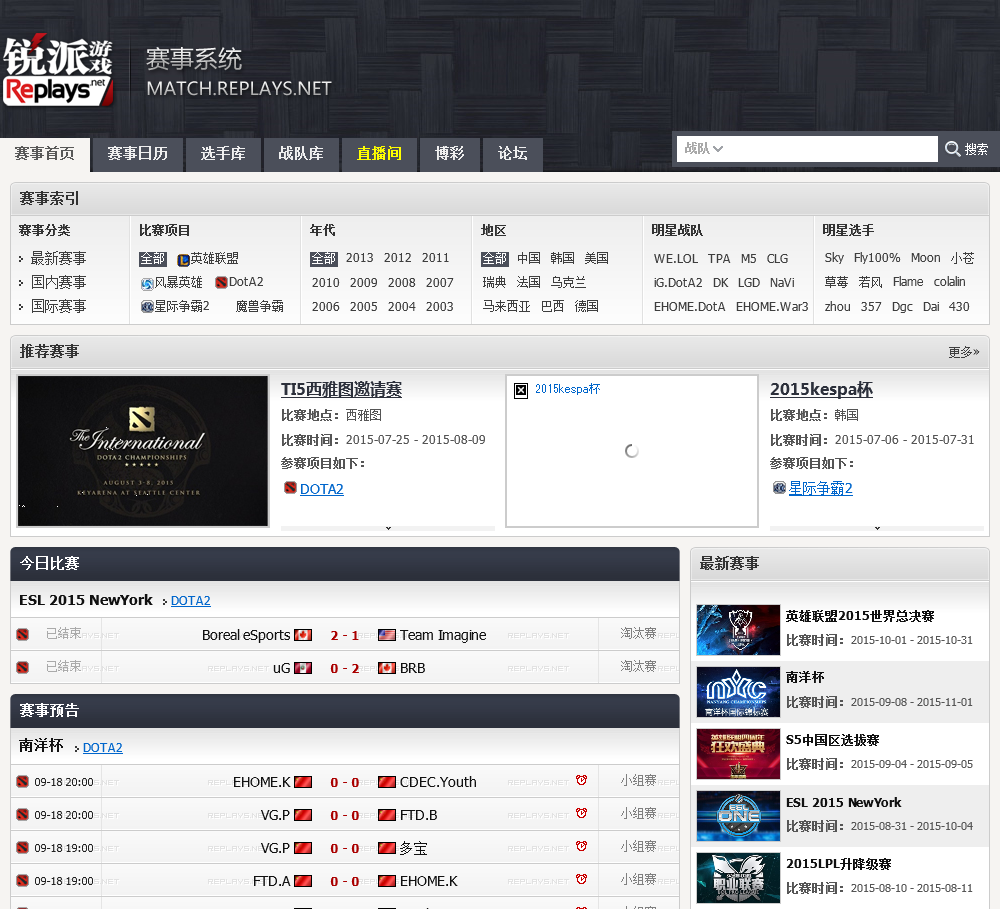The height and width of the screenshot is (909, 1000).
Task: Click the alarm reminder icon for VG.P vs 多宝
Action: click(581, 846)
